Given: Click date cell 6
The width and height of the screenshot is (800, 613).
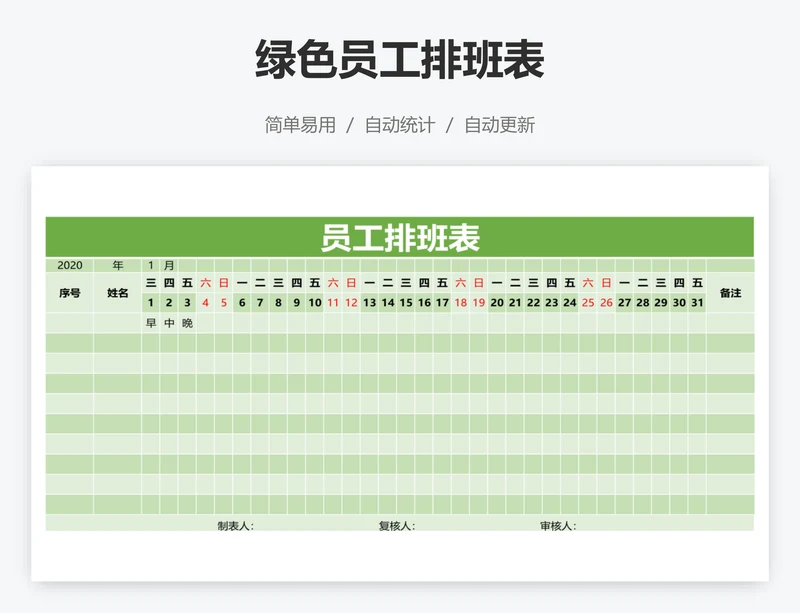Looking at the screenshot, I should (x=242, y=303).
